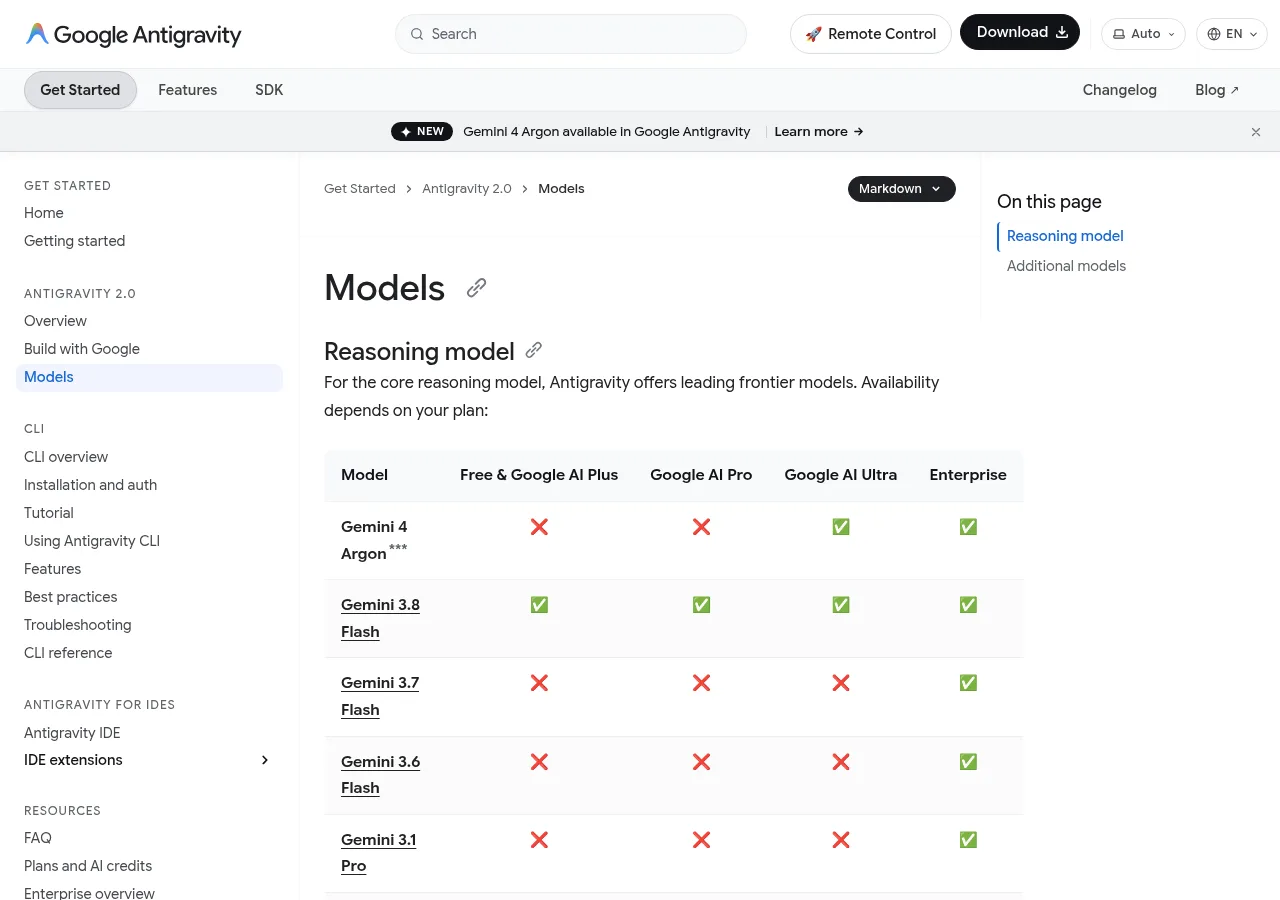Go to Home in the sidebar
The height and width of the screenshot is (900, 1280).
tap(44, 213)
